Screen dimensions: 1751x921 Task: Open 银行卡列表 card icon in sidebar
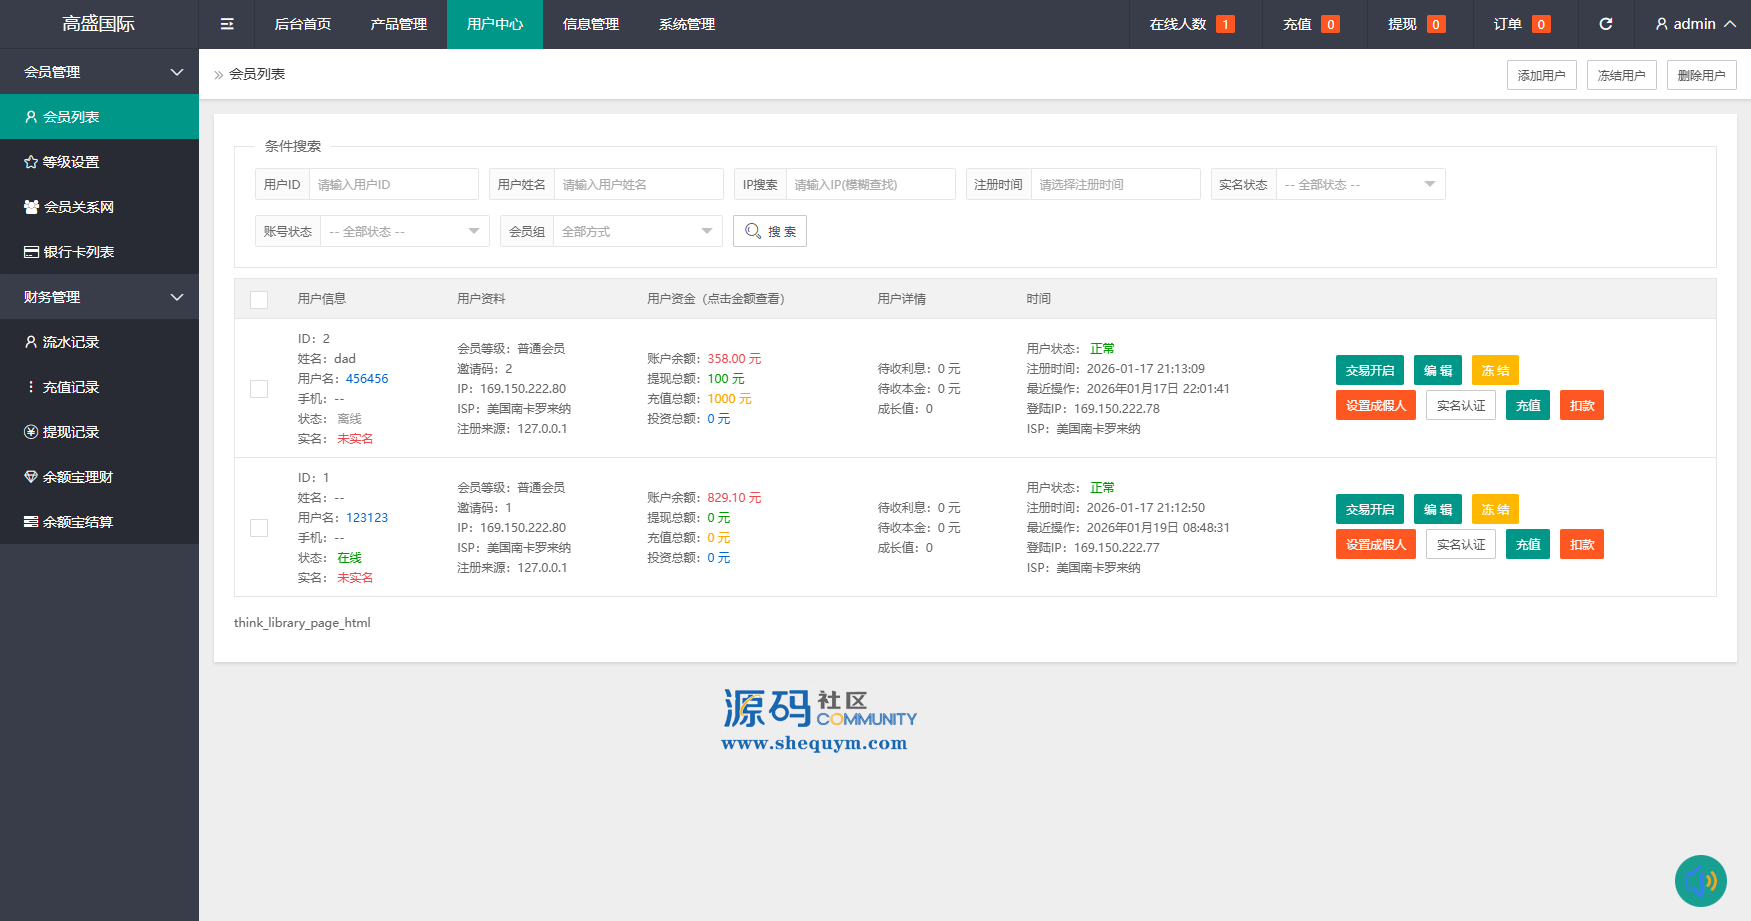(31, 252)
